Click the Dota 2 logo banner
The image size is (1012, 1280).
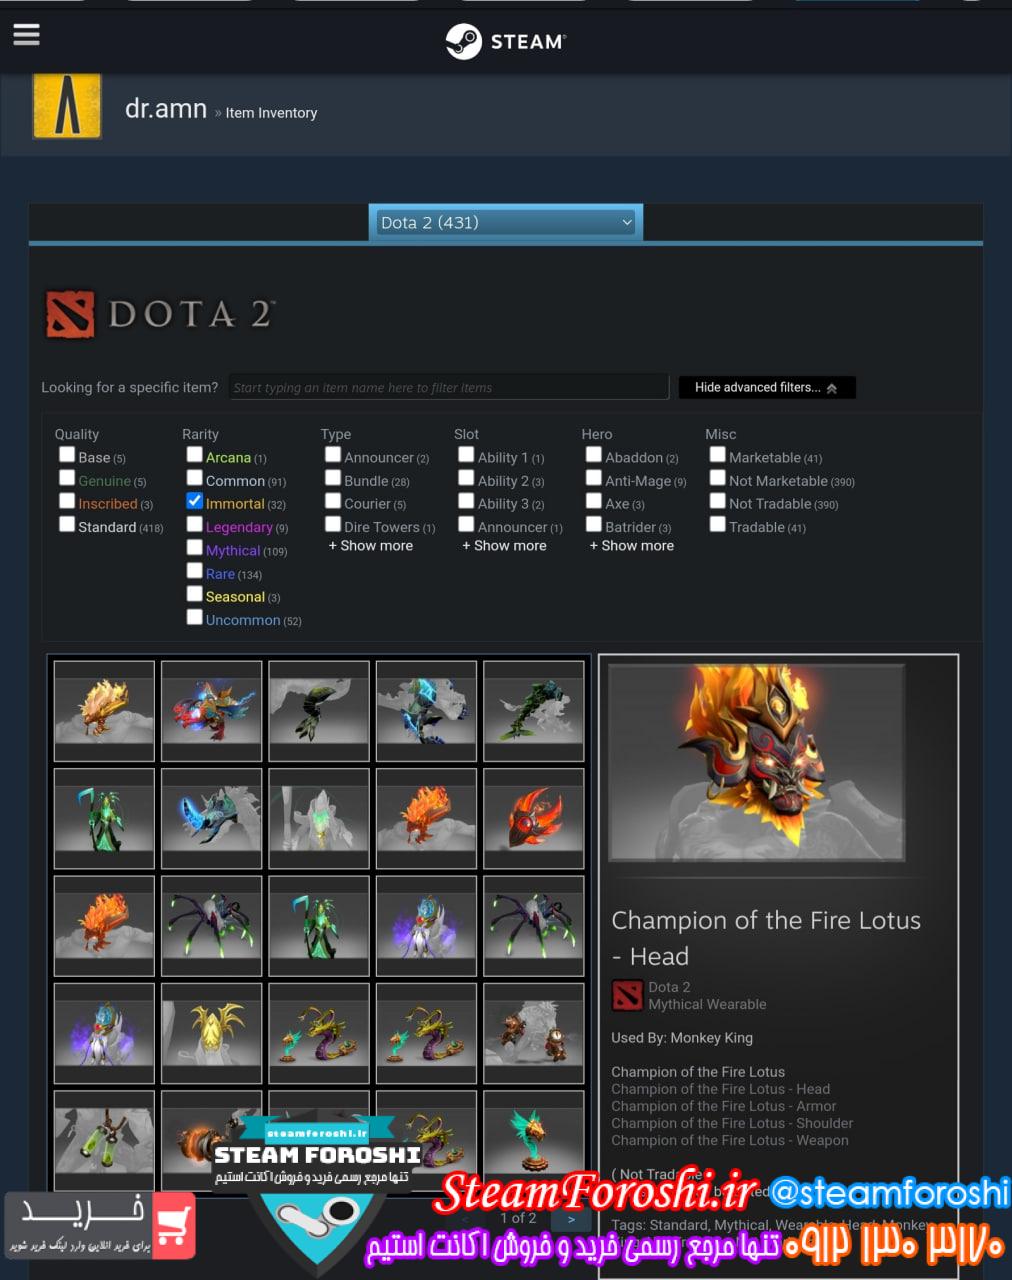coord(160,314)
